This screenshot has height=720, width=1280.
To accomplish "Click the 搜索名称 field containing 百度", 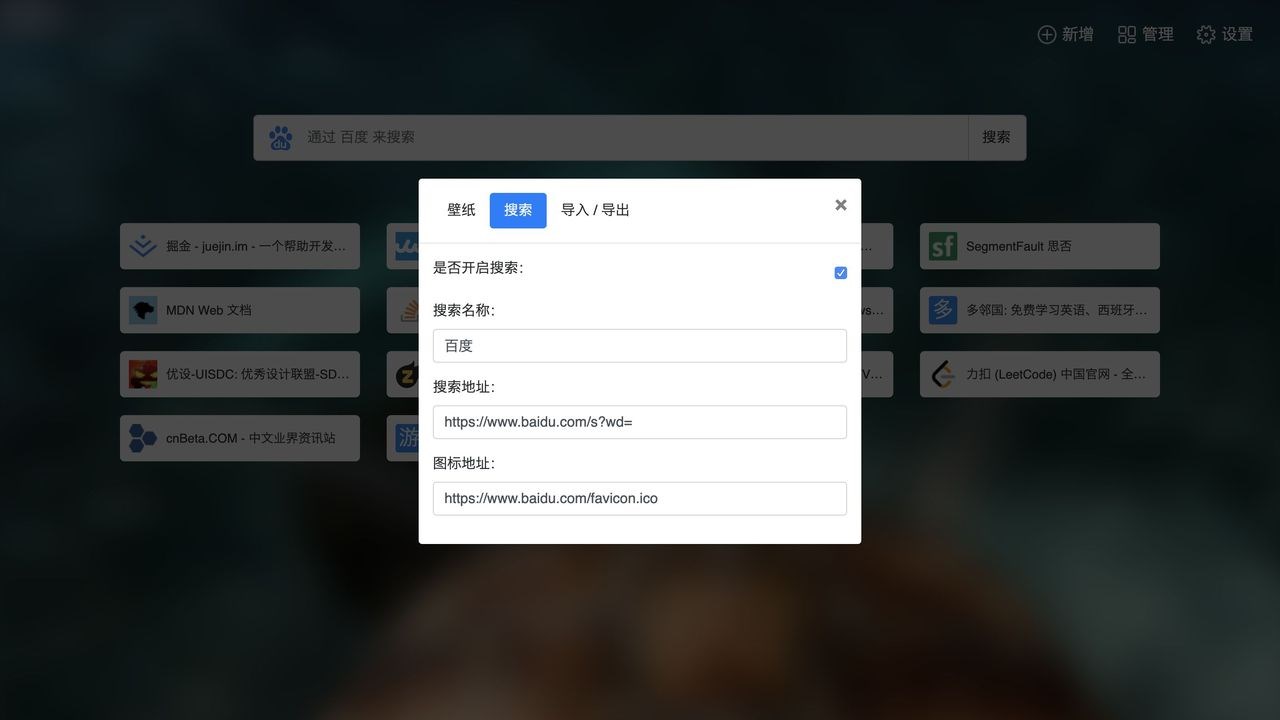I will 640,346.
